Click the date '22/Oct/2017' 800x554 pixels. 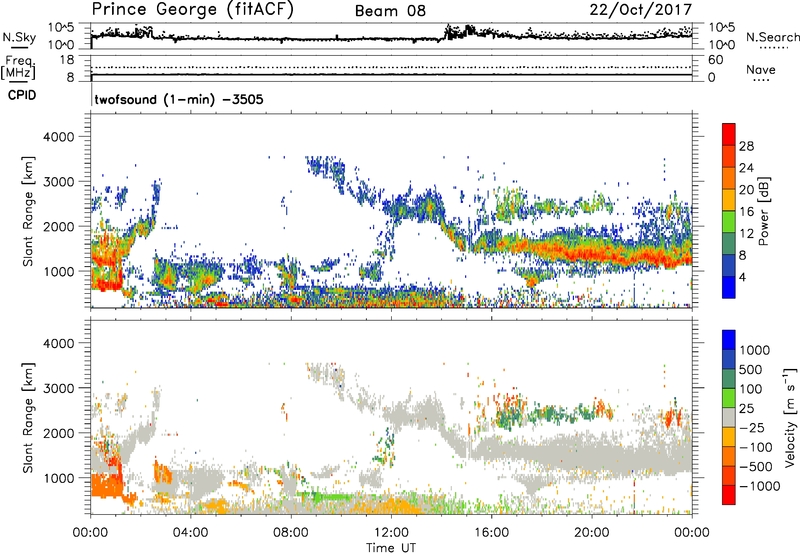click(x=641, y=10)
